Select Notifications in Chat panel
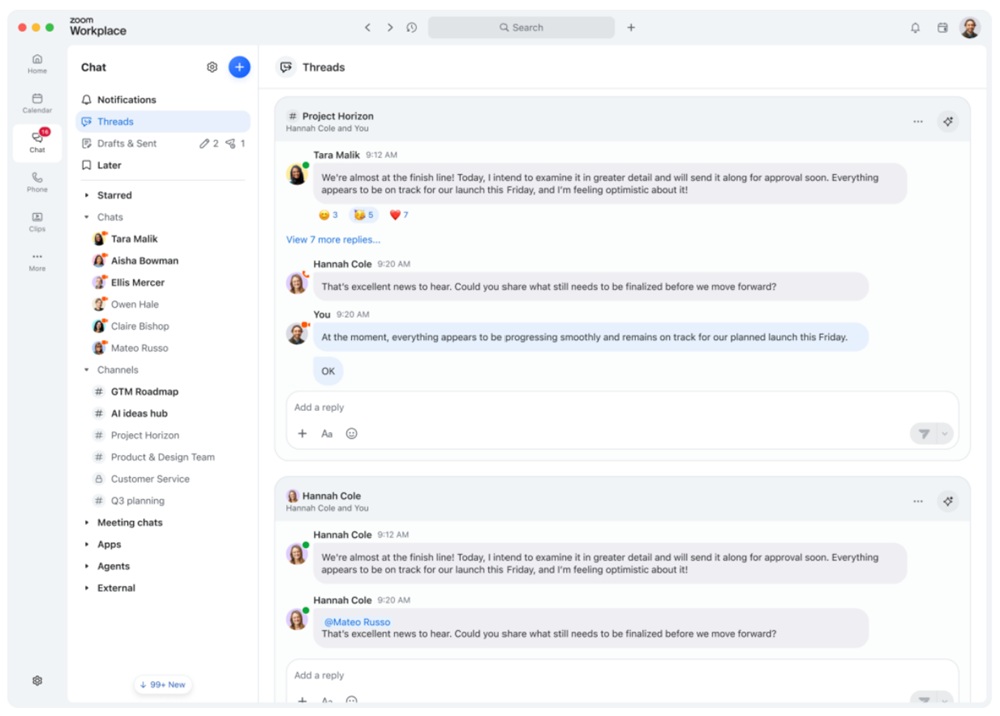The image size is (1000, 716). [x=163, y=99]
